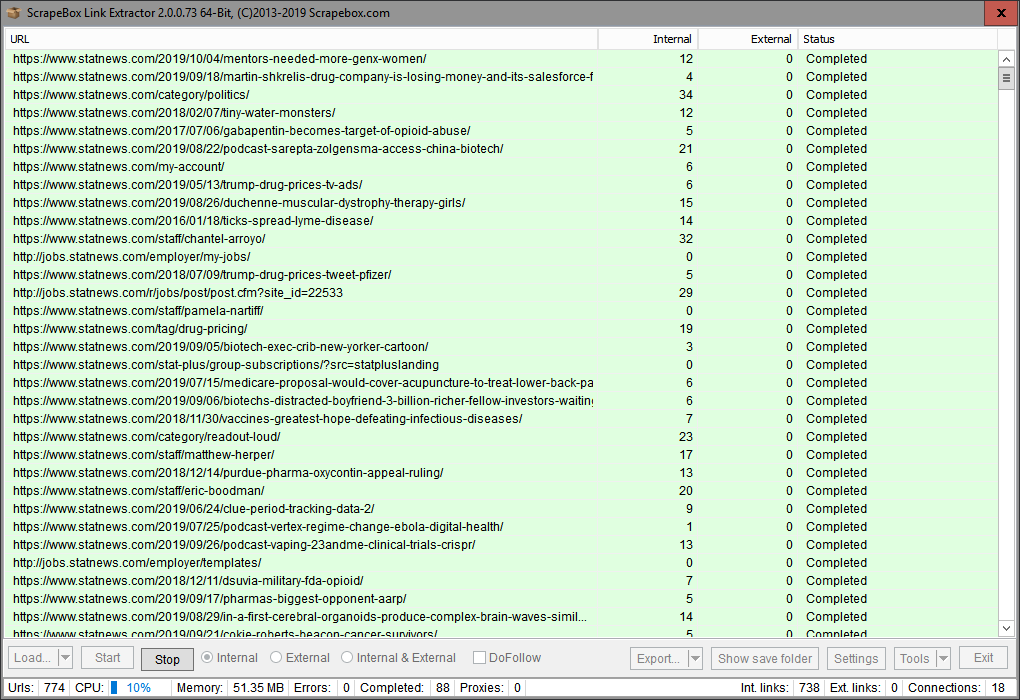Select the duchenne-muscular-dystrophy URL row
This screenshot has width=1020, height=700.
pos(501,203)
